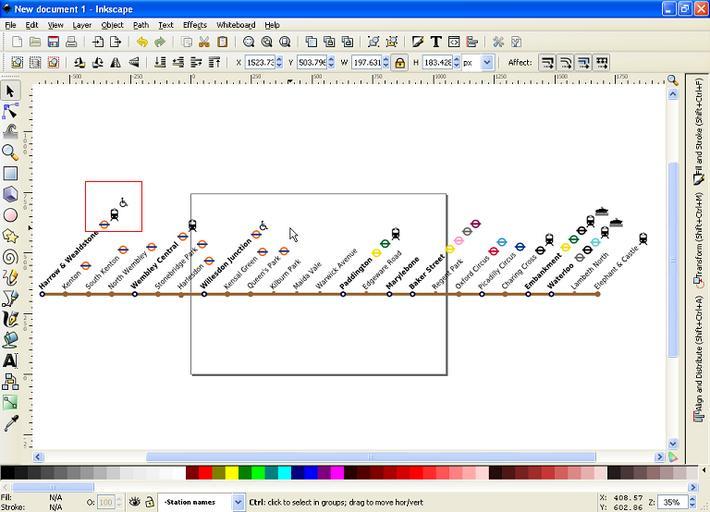
Task: Select the Star polygon tool
Action: point(10,236)
